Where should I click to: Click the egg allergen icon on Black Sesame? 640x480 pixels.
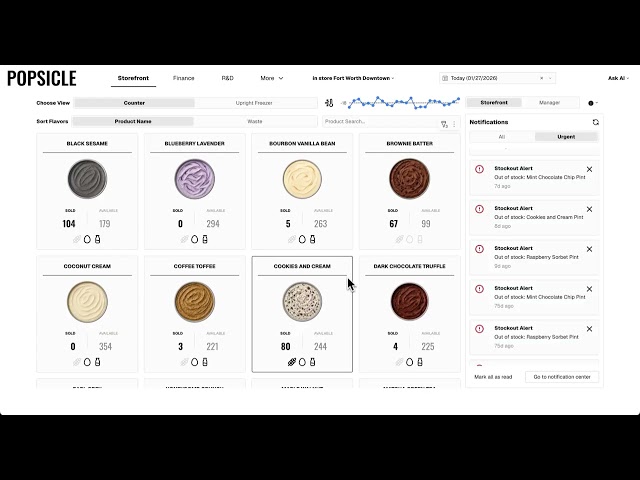coord(87,240)
